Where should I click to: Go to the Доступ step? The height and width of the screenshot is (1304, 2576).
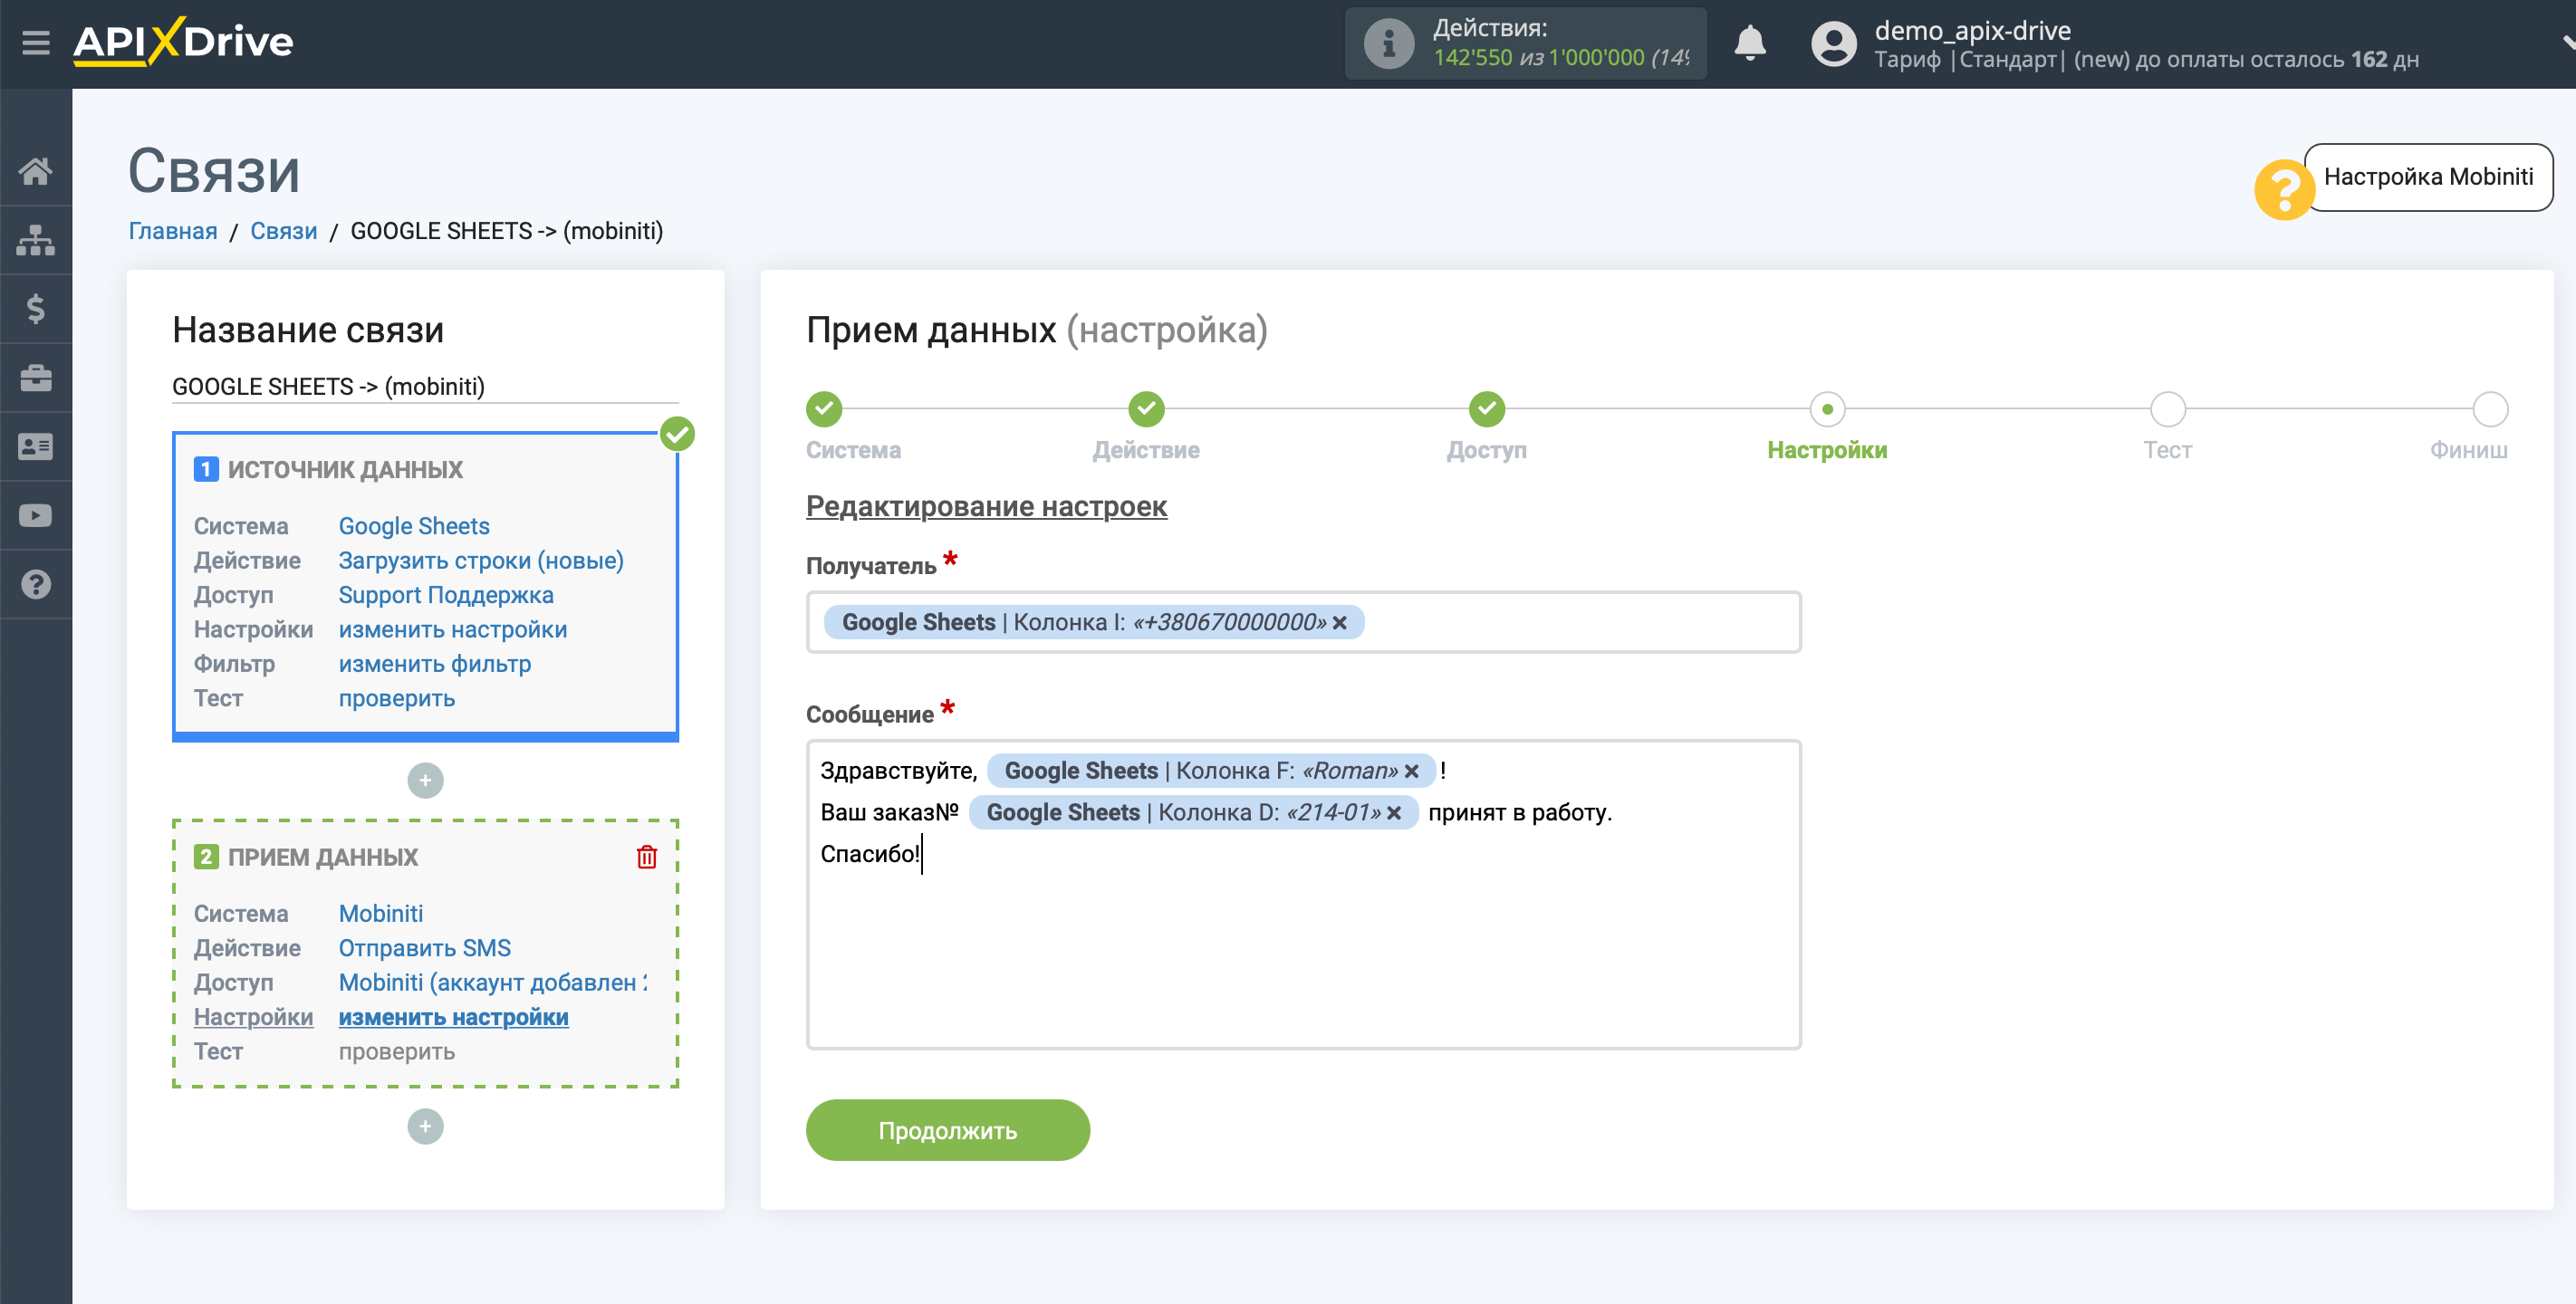coord(1487,409)
